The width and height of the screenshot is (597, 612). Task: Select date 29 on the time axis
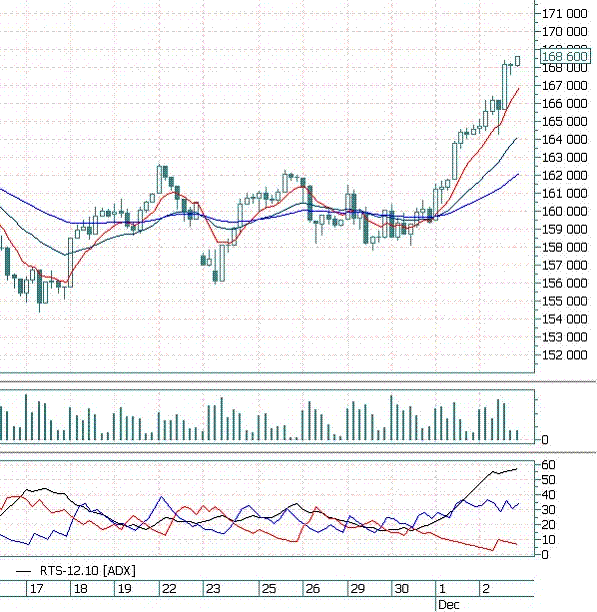[x=357, y=589]
